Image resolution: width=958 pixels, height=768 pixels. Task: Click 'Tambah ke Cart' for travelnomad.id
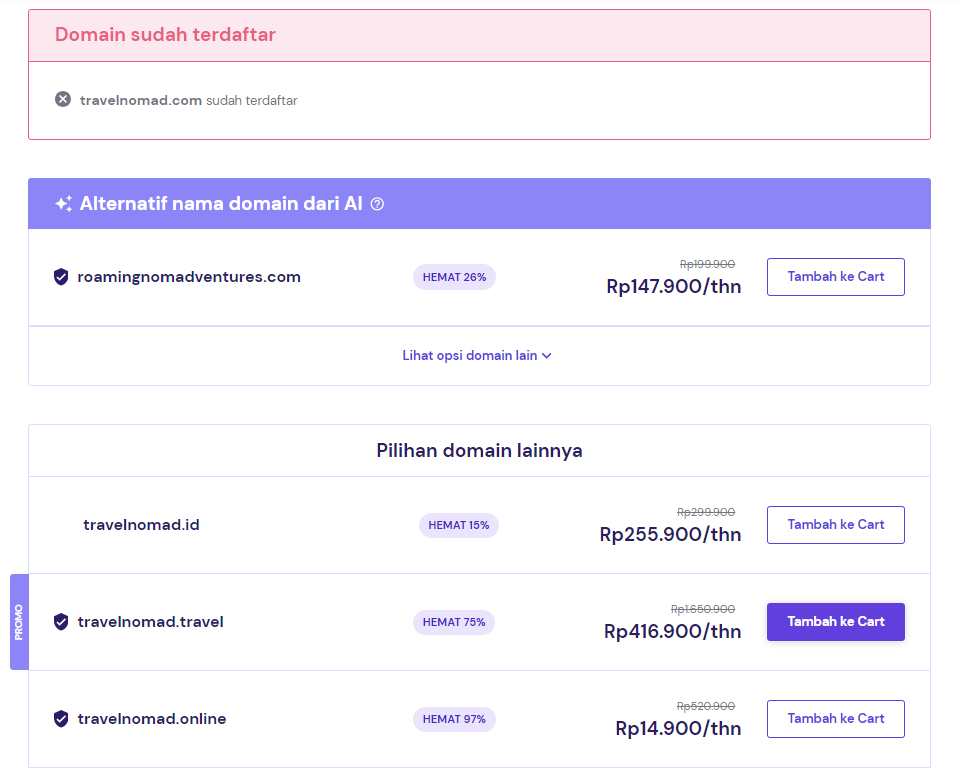[835, 524]
